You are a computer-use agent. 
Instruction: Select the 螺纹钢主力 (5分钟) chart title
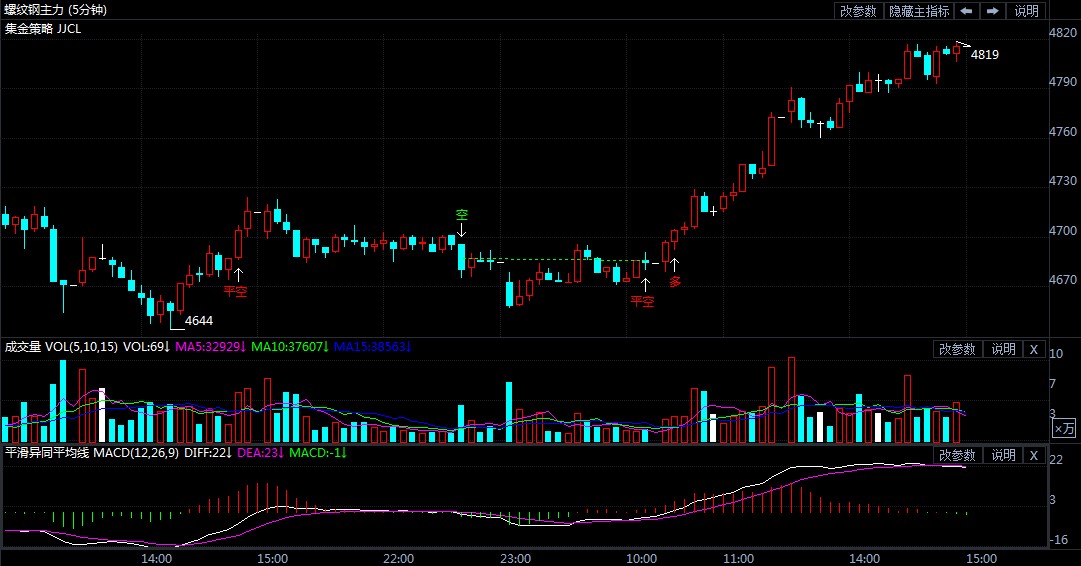coord(56,10)
